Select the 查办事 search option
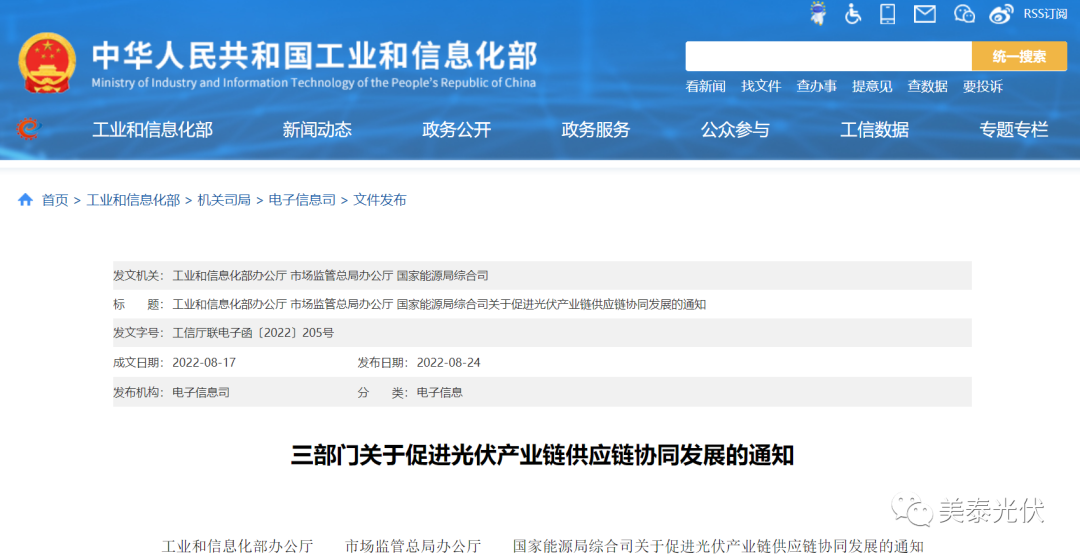This screenshot has height=558, width=1080. pyautogui.click(x=817, y=87)
